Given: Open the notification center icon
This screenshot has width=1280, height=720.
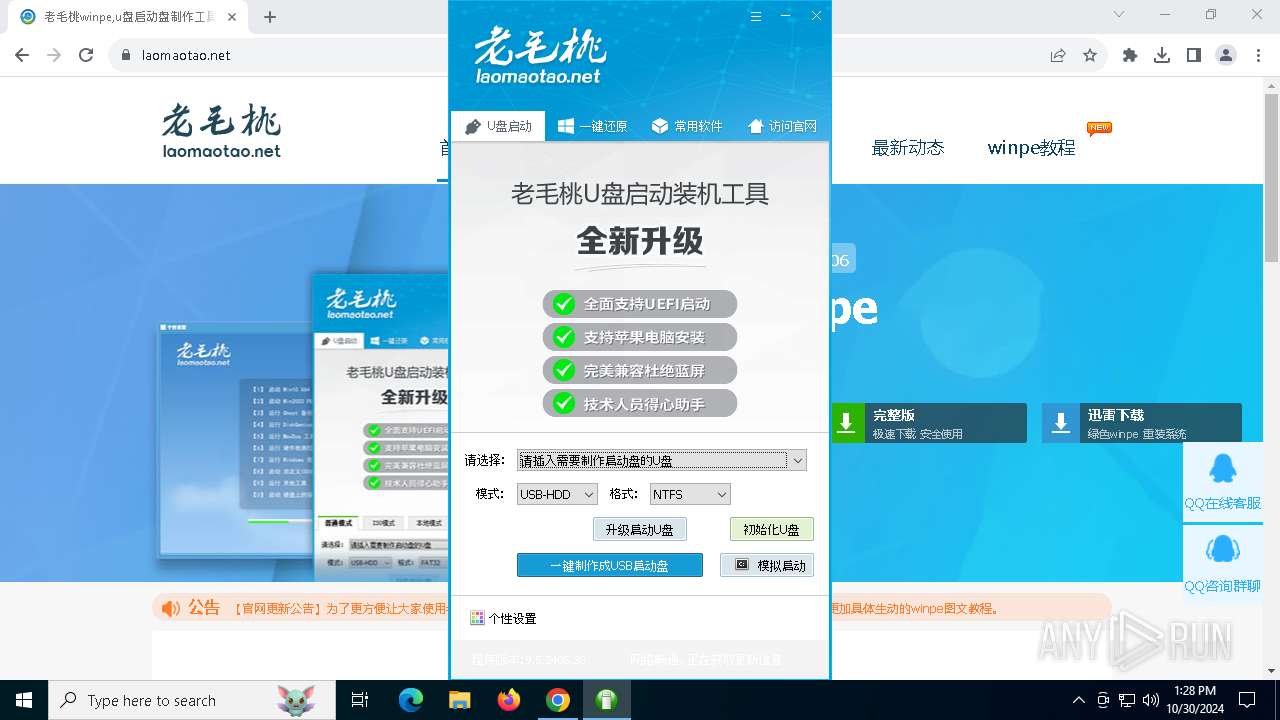Looking at the screenshot, I should point(1247,700).
